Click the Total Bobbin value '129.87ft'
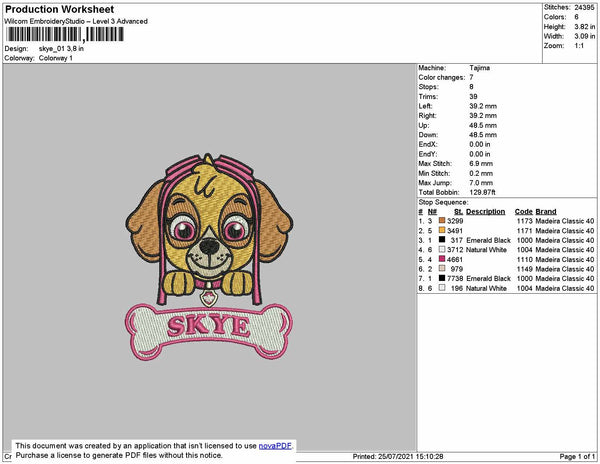 (x=483, y=192)
